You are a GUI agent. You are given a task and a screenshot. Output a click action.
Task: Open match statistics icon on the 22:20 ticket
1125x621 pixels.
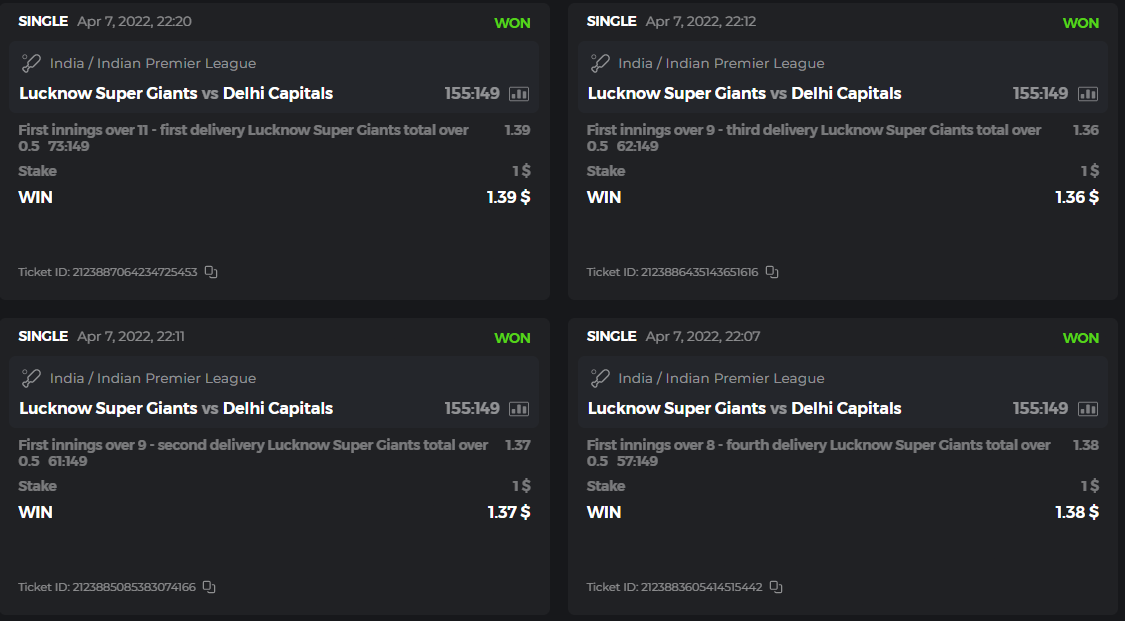point(519,94)
